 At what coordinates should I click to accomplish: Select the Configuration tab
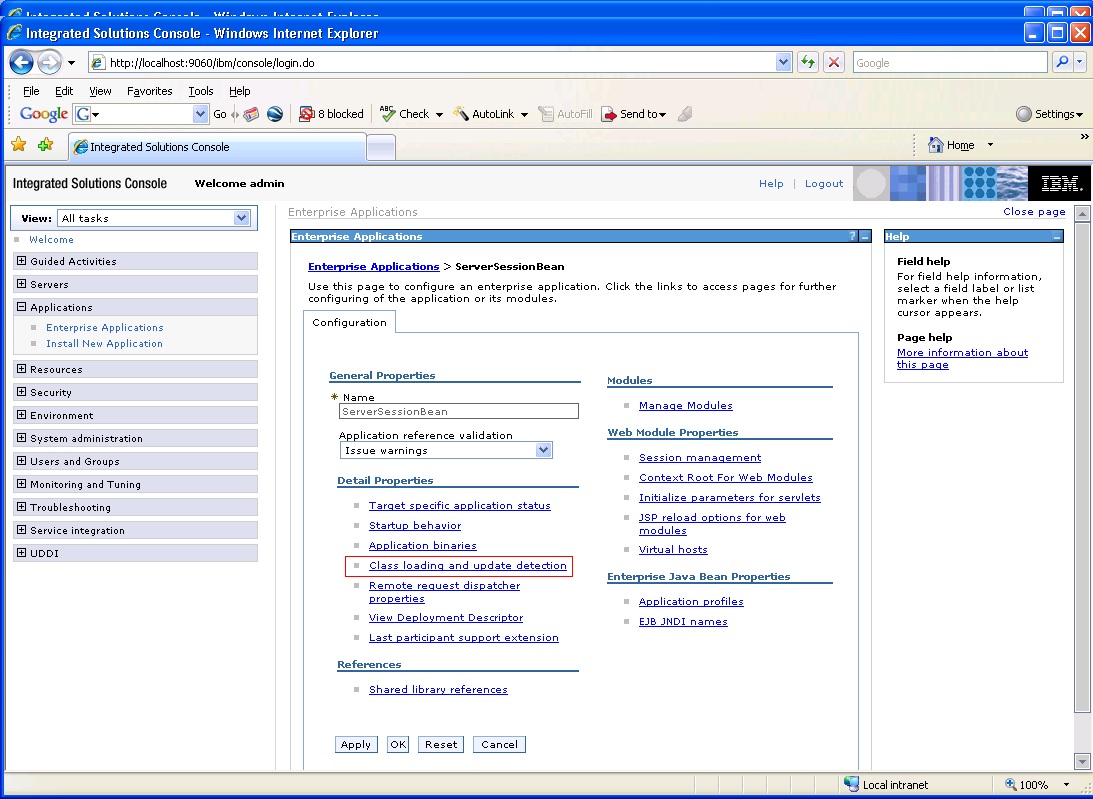pyautogui.click(x=349, y=322)
